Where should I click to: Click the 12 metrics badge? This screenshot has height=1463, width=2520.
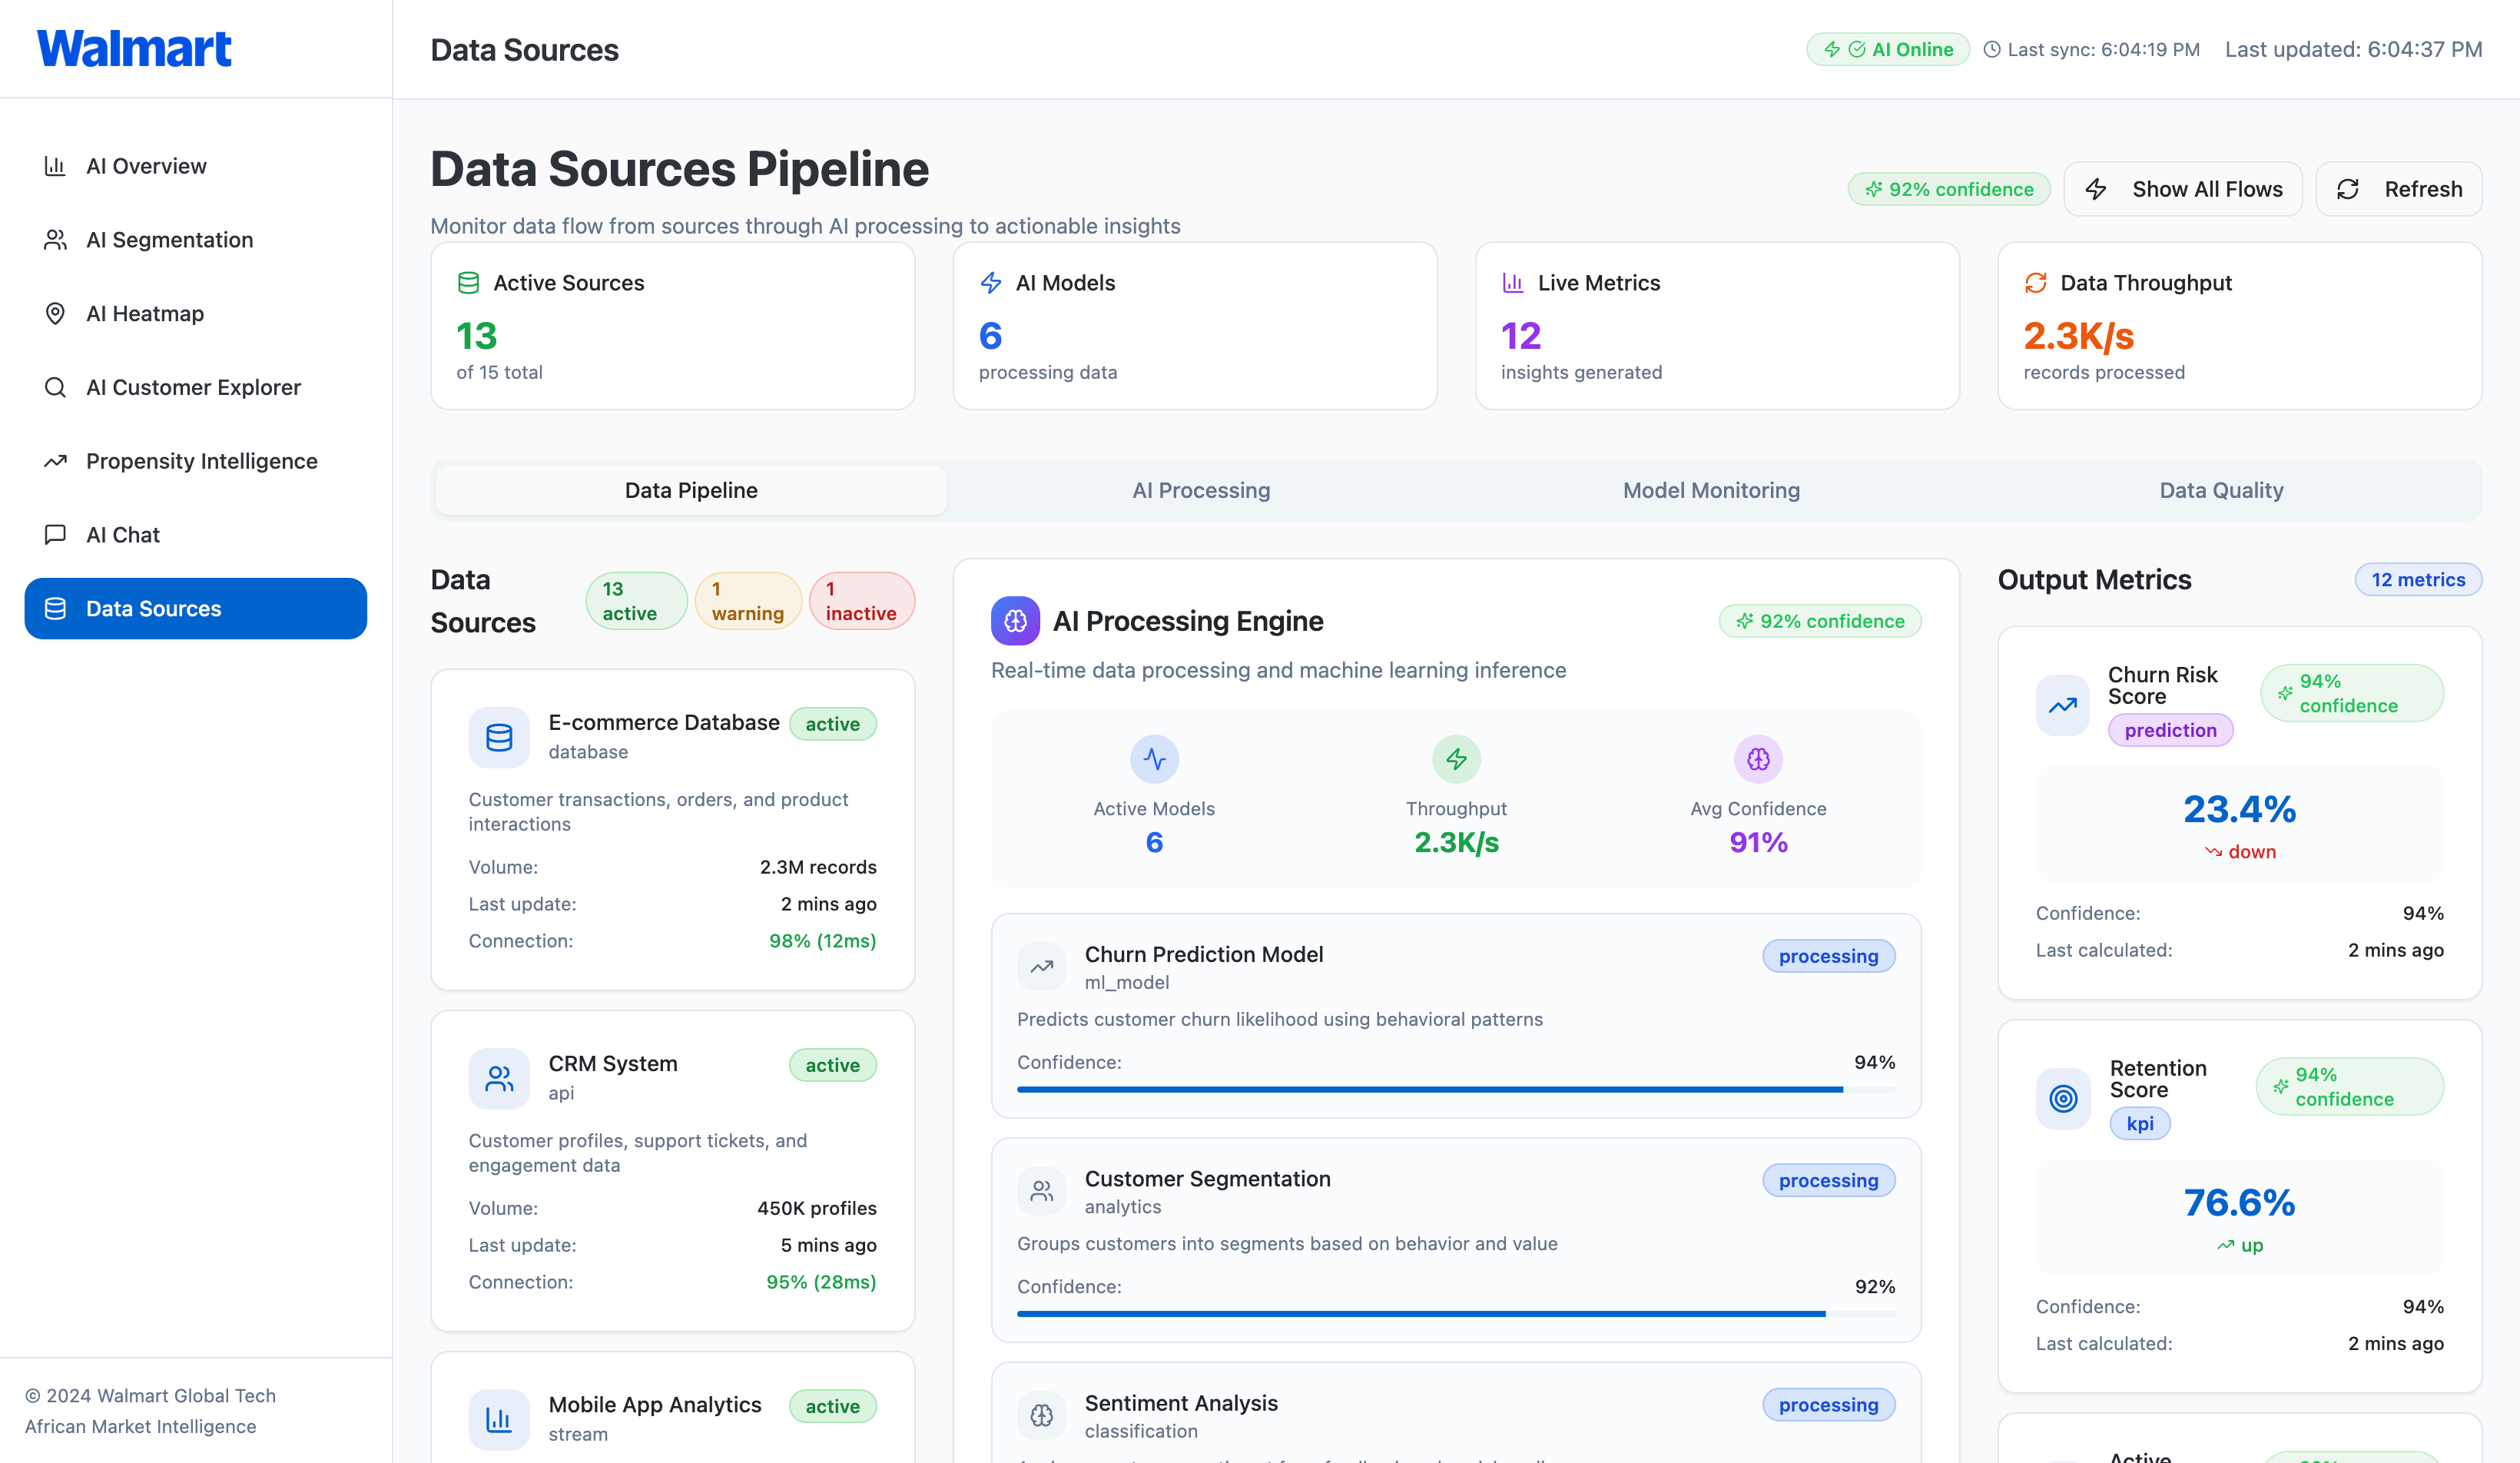coord(2418,580)
